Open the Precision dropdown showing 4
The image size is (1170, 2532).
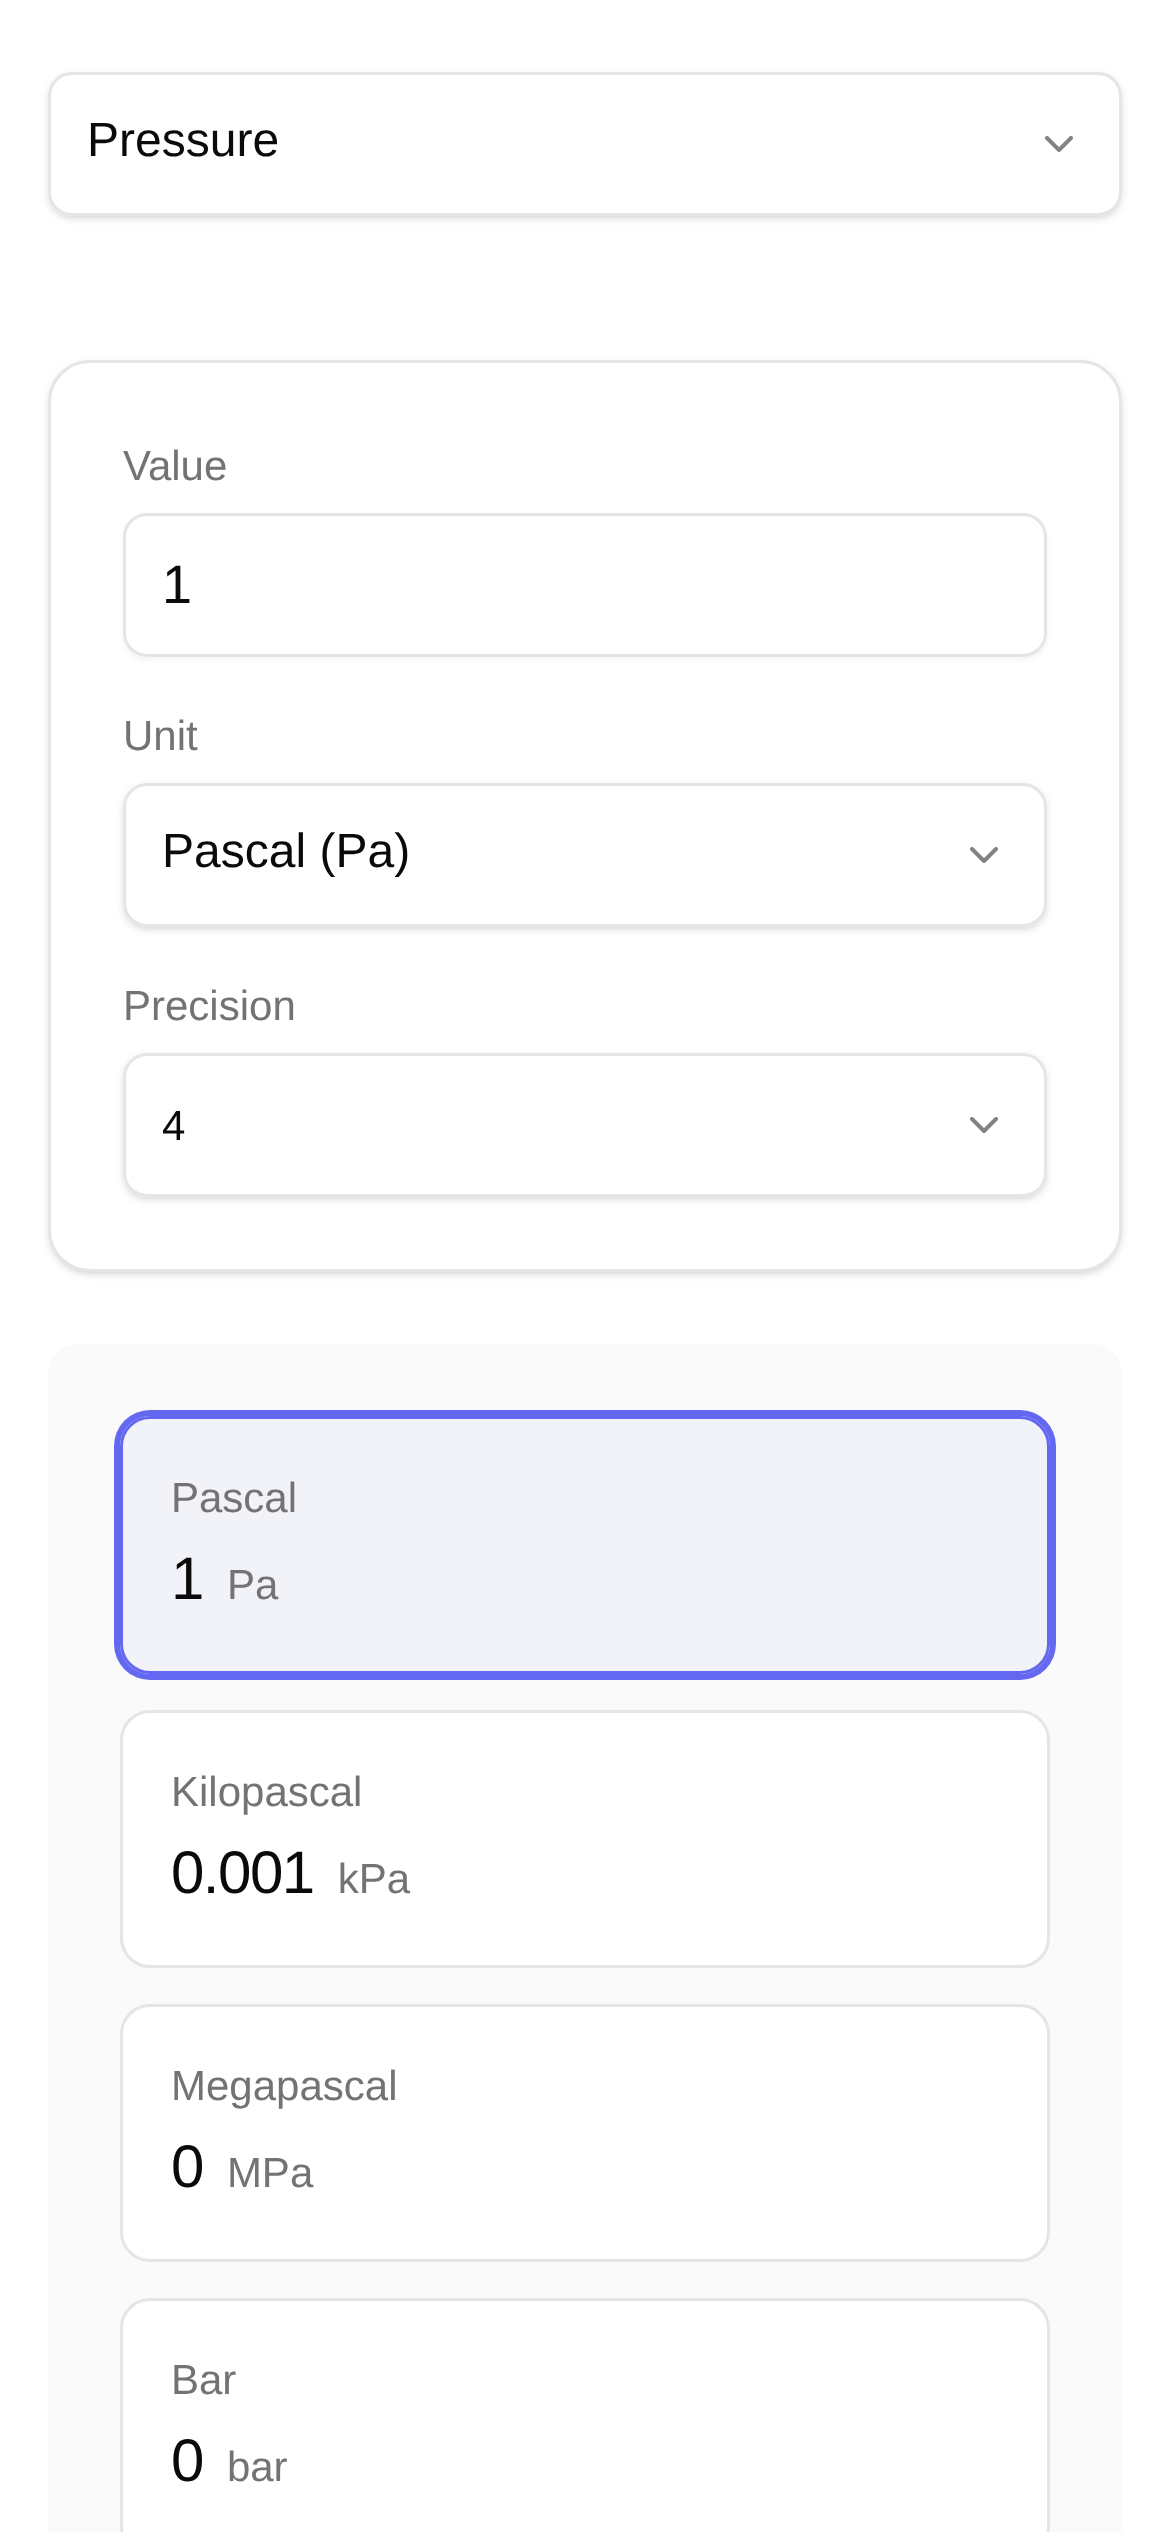pos(584,1125)
